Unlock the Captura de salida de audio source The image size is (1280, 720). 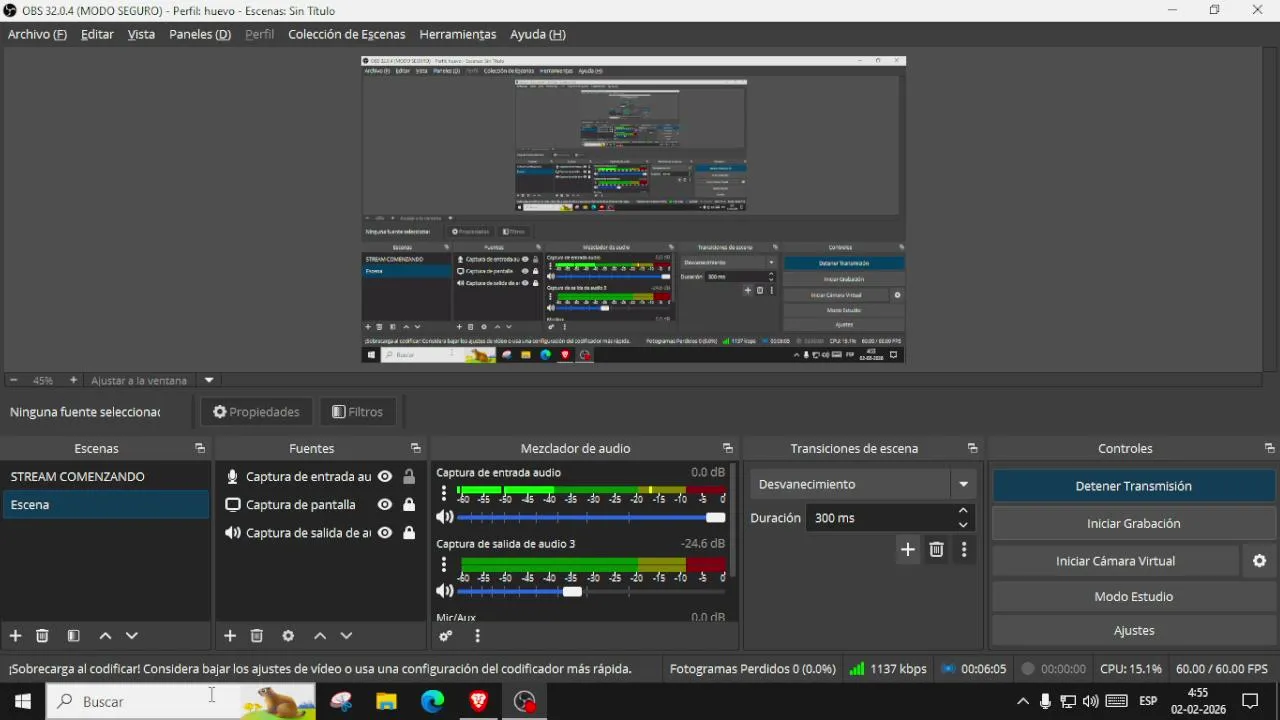(409, 533)
